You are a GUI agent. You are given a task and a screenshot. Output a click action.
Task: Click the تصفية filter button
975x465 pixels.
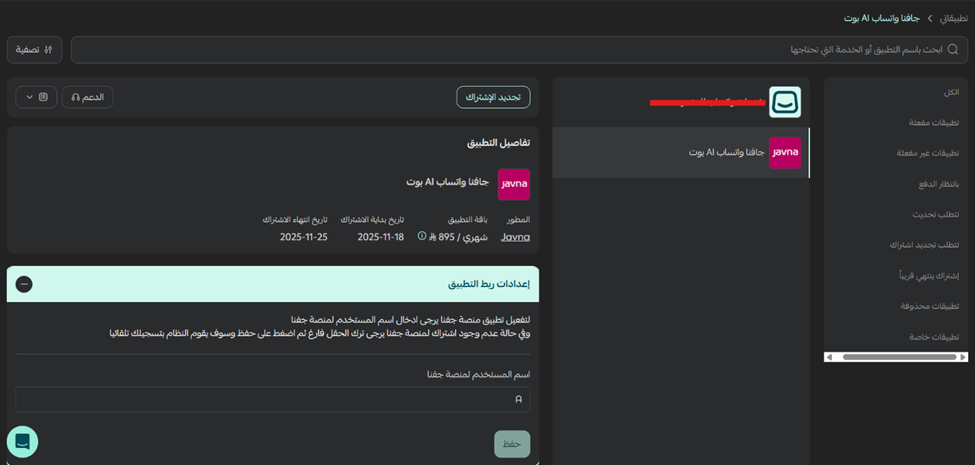(x=35, y=50)
